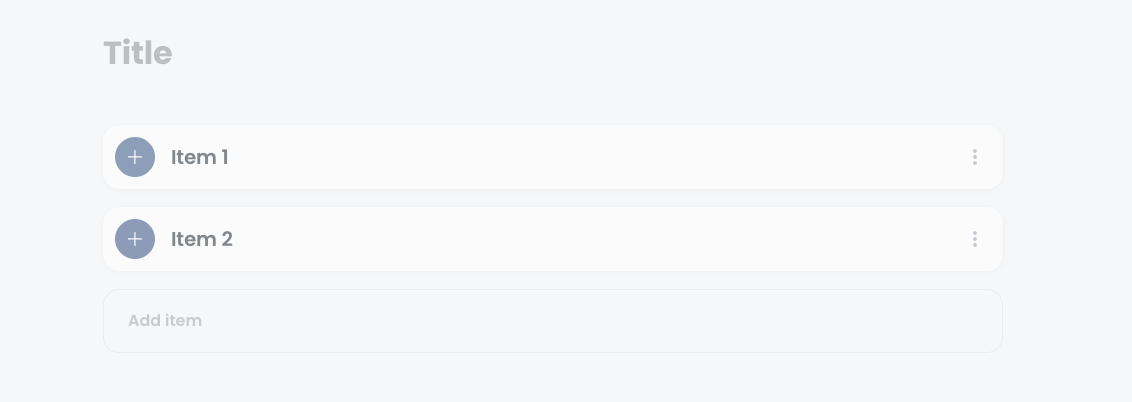The width and height of the screenshot is (1132, 402).
Task: Toggle Item 1 with the blue-grey circle button
Action: pyautogui.click(x=135, y=157)
